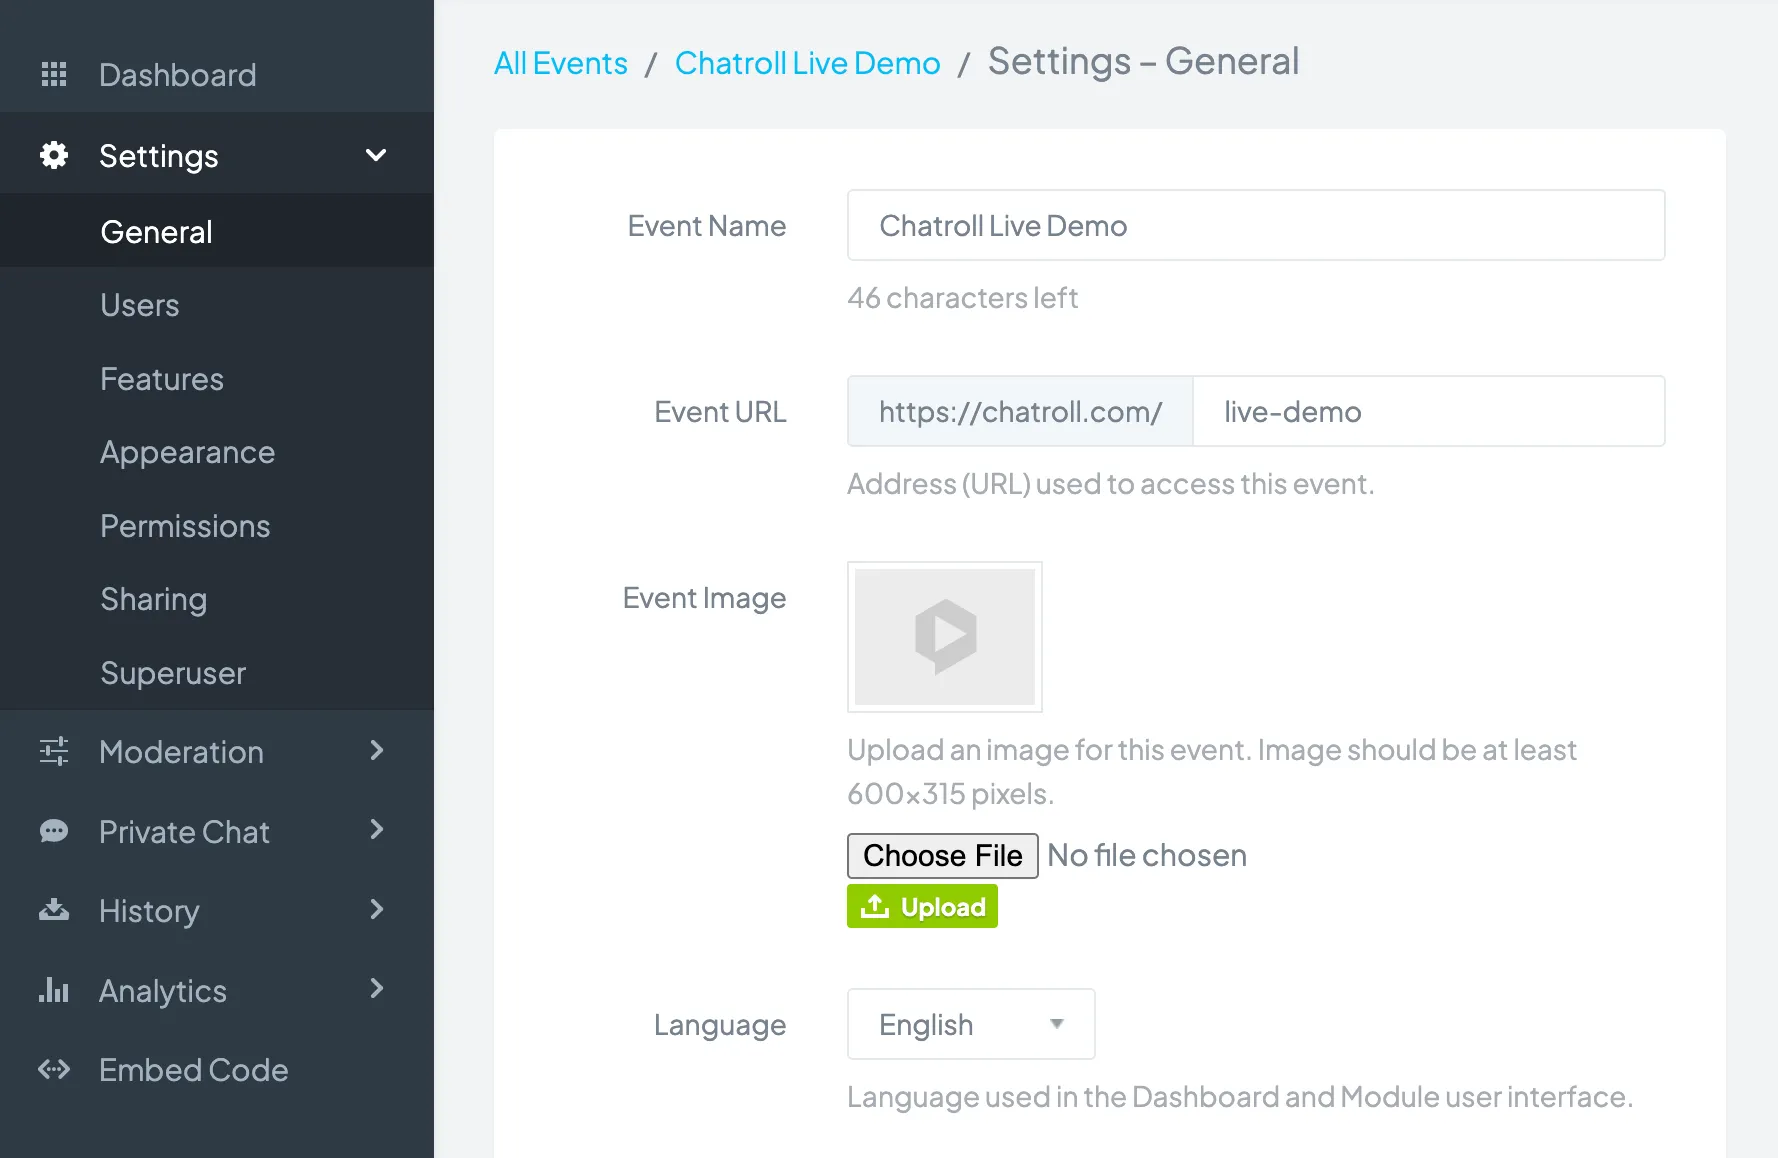Click the Event Image thumbnail
This screenshot has height=1158, width=1778.
(x=945, y=637)
